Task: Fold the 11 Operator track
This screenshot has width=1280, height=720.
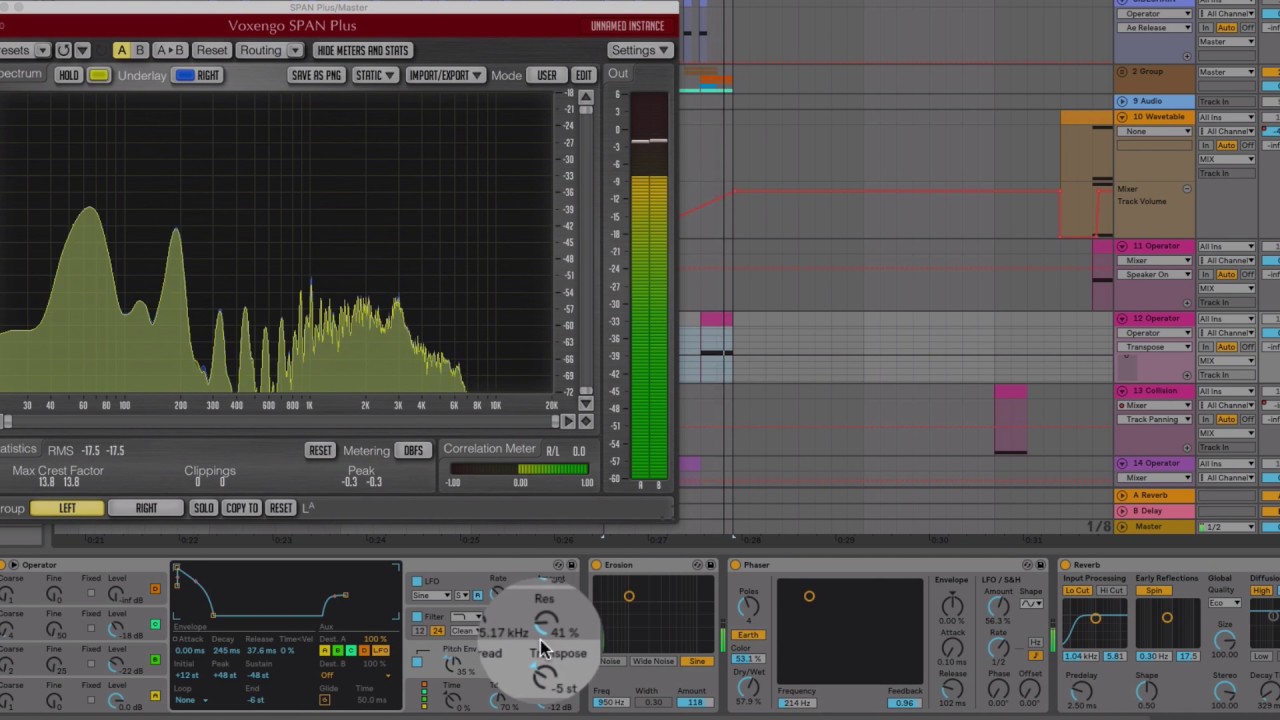Action: click(1122, 246)
